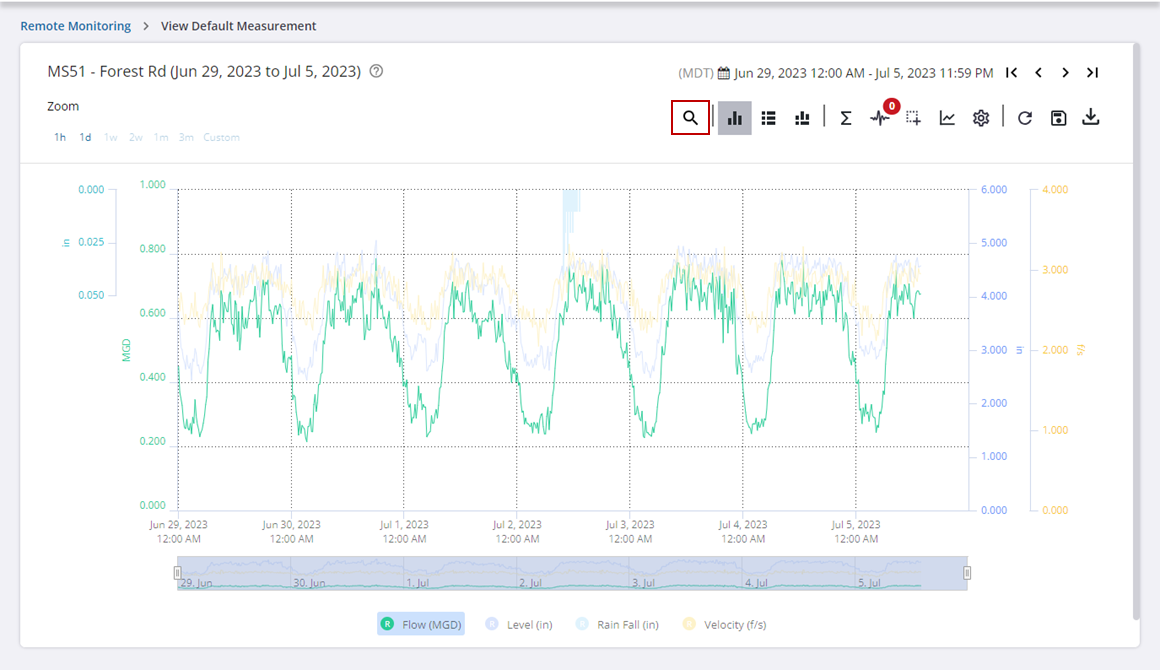Screen dimensions: 1160x670
Task: Set zoom to 1d
Action: click(85, 138)
